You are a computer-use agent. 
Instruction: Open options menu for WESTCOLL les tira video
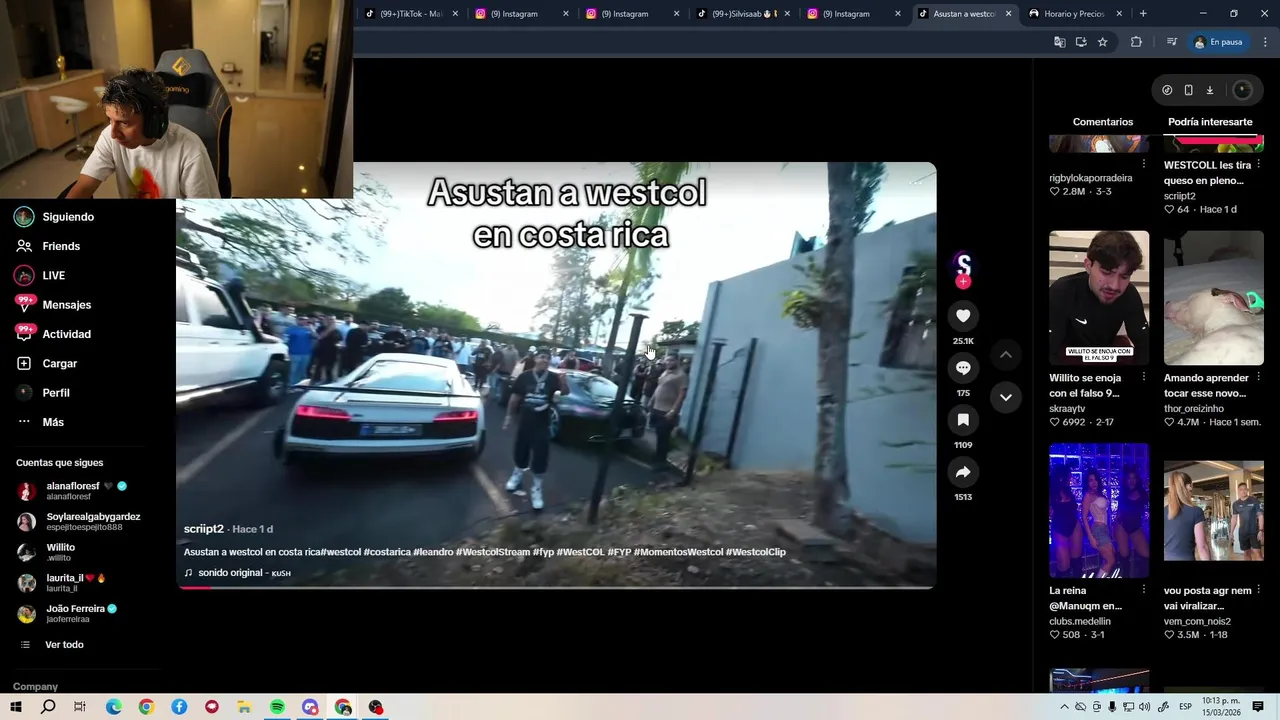(1258, 164)
